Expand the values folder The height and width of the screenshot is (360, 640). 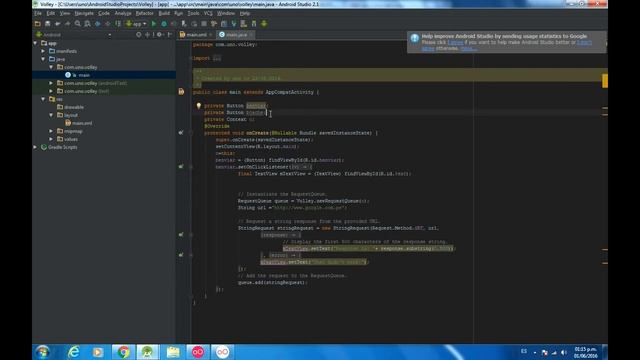point(51,139)
